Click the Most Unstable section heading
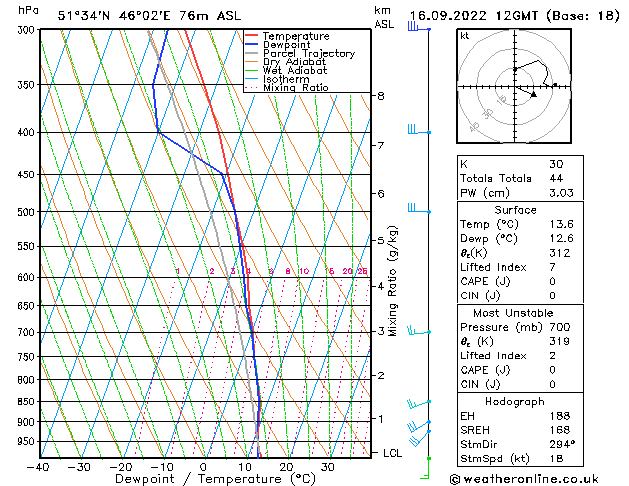This screenshot has height=486, width=629. tap(513, 313)
